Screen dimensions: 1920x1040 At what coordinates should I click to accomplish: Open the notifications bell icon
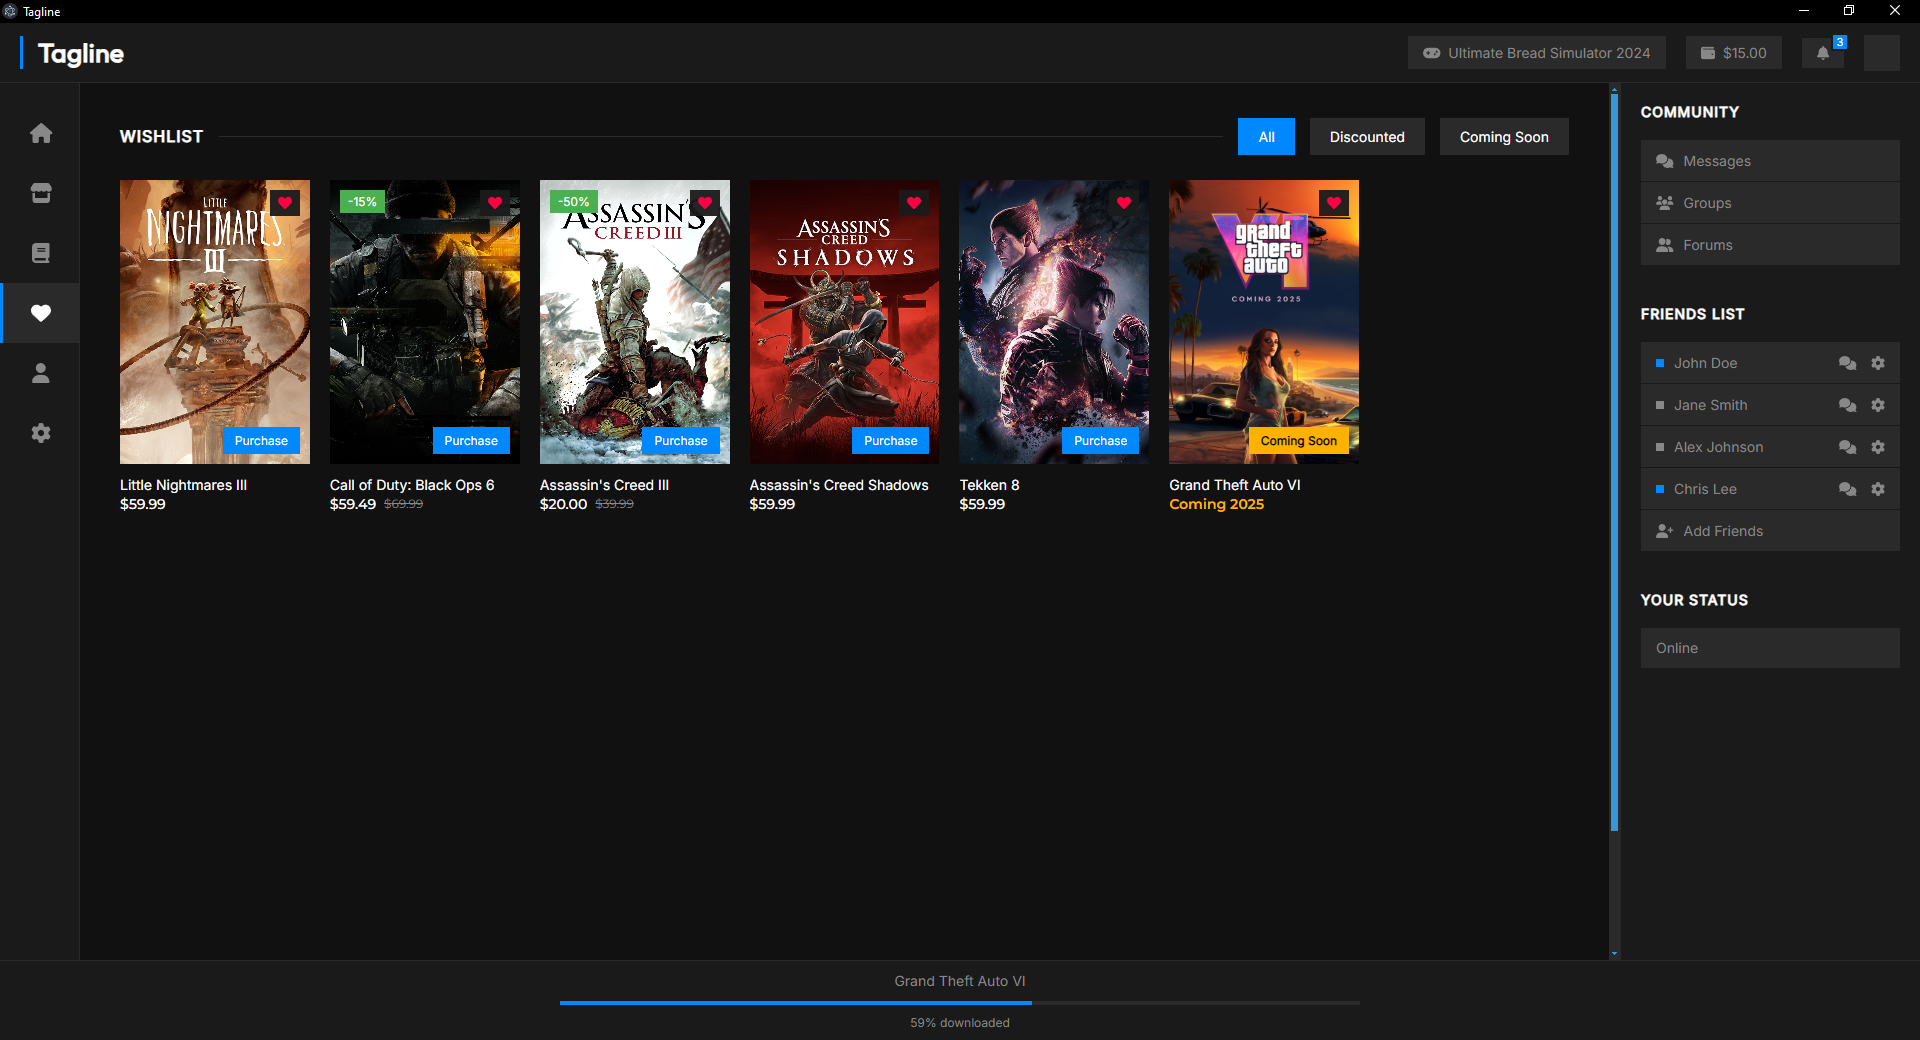pos(1823,53)
